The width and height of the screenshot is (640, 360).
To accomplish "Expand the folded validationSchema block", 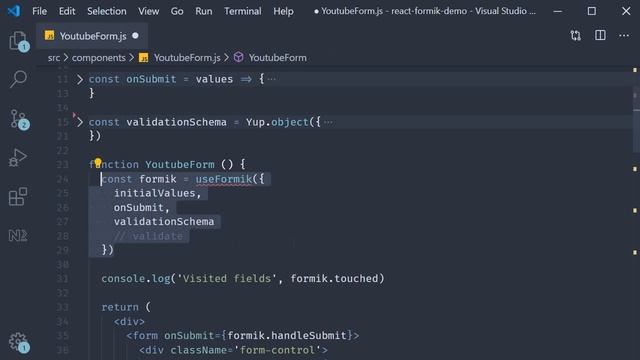I will pos(80,122).
